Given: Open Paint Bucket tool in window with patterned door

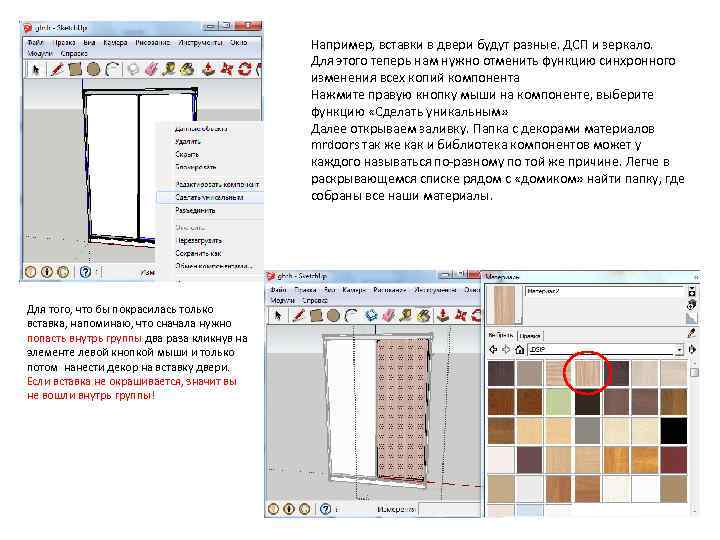Looking at the screenshot, I should [424, 316].
